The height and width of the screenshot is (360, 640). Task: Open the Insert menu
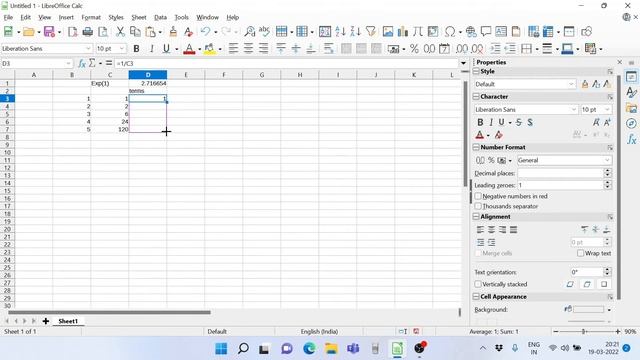(66, 17)
